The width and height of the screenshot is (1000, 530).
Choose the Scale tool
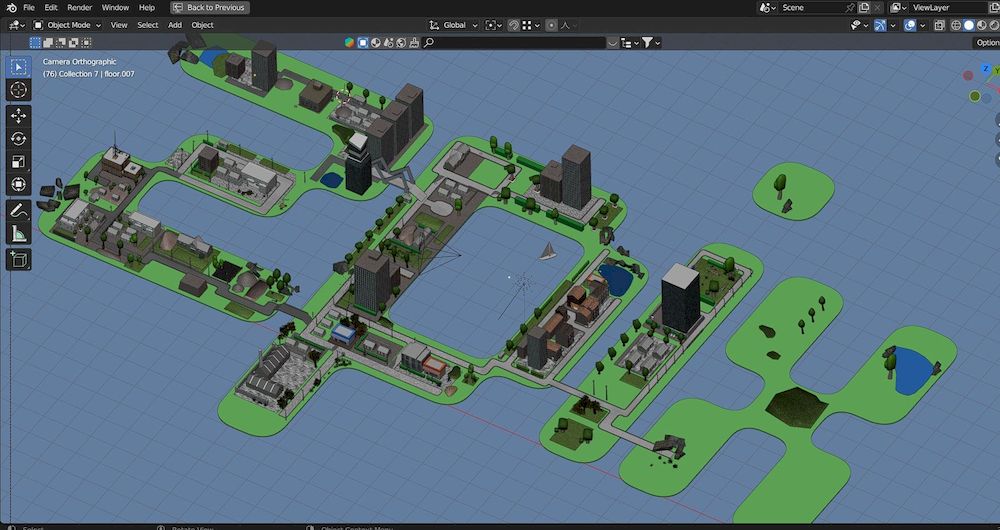coord(19,162)
